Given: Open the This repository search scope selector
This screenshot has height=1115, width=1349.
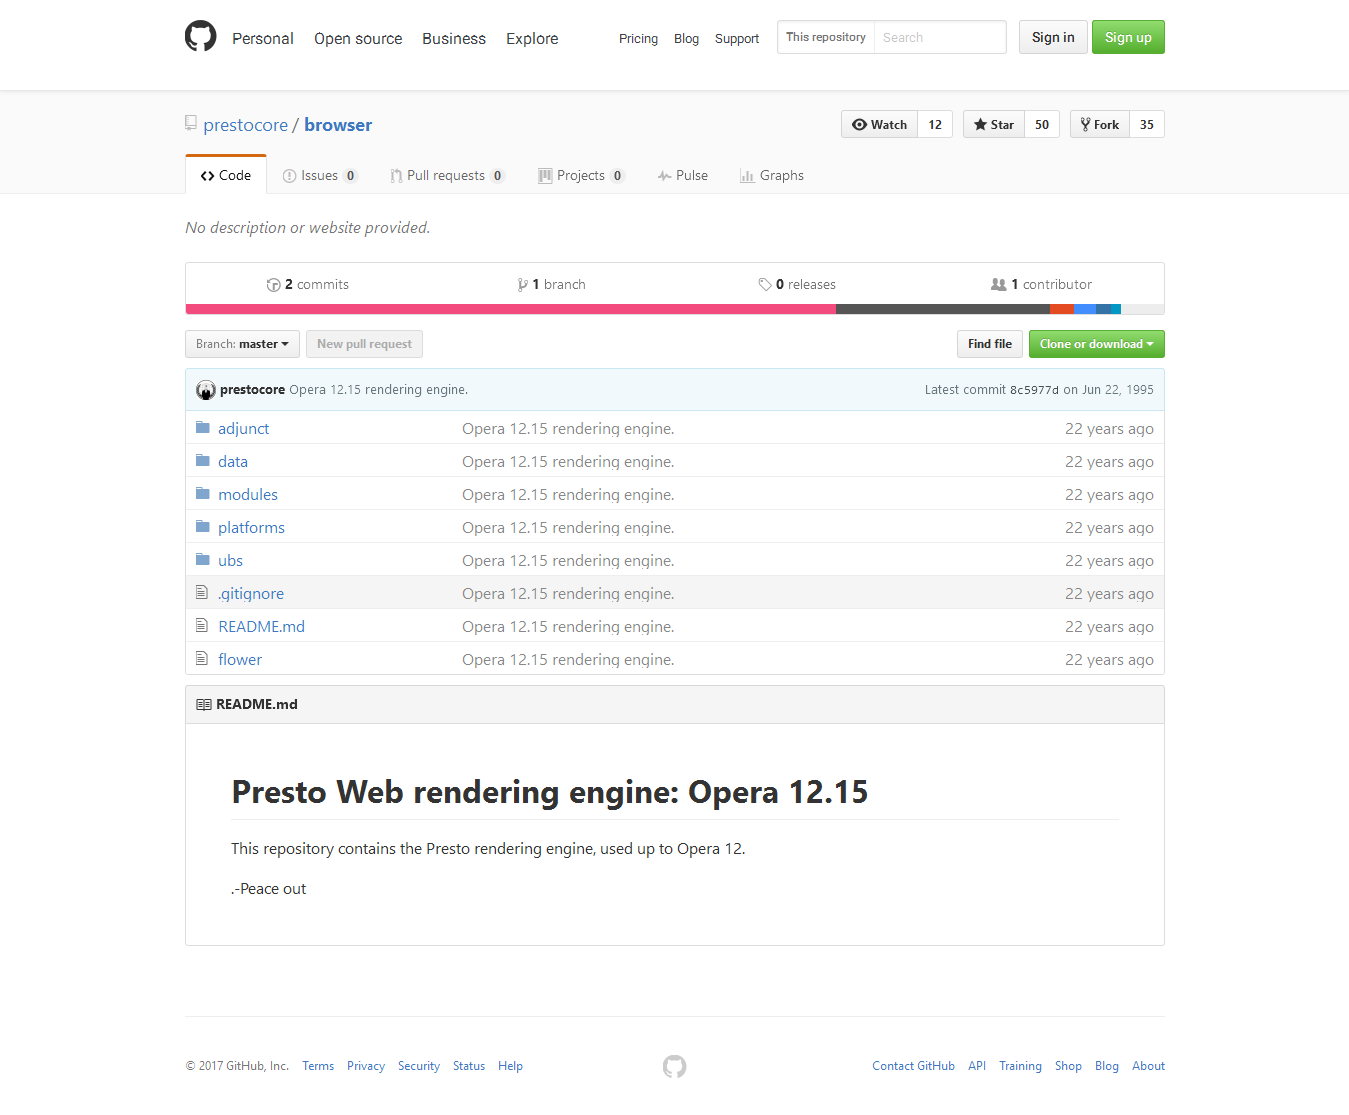Looking at the screenshot, I should tap(826, 37).
